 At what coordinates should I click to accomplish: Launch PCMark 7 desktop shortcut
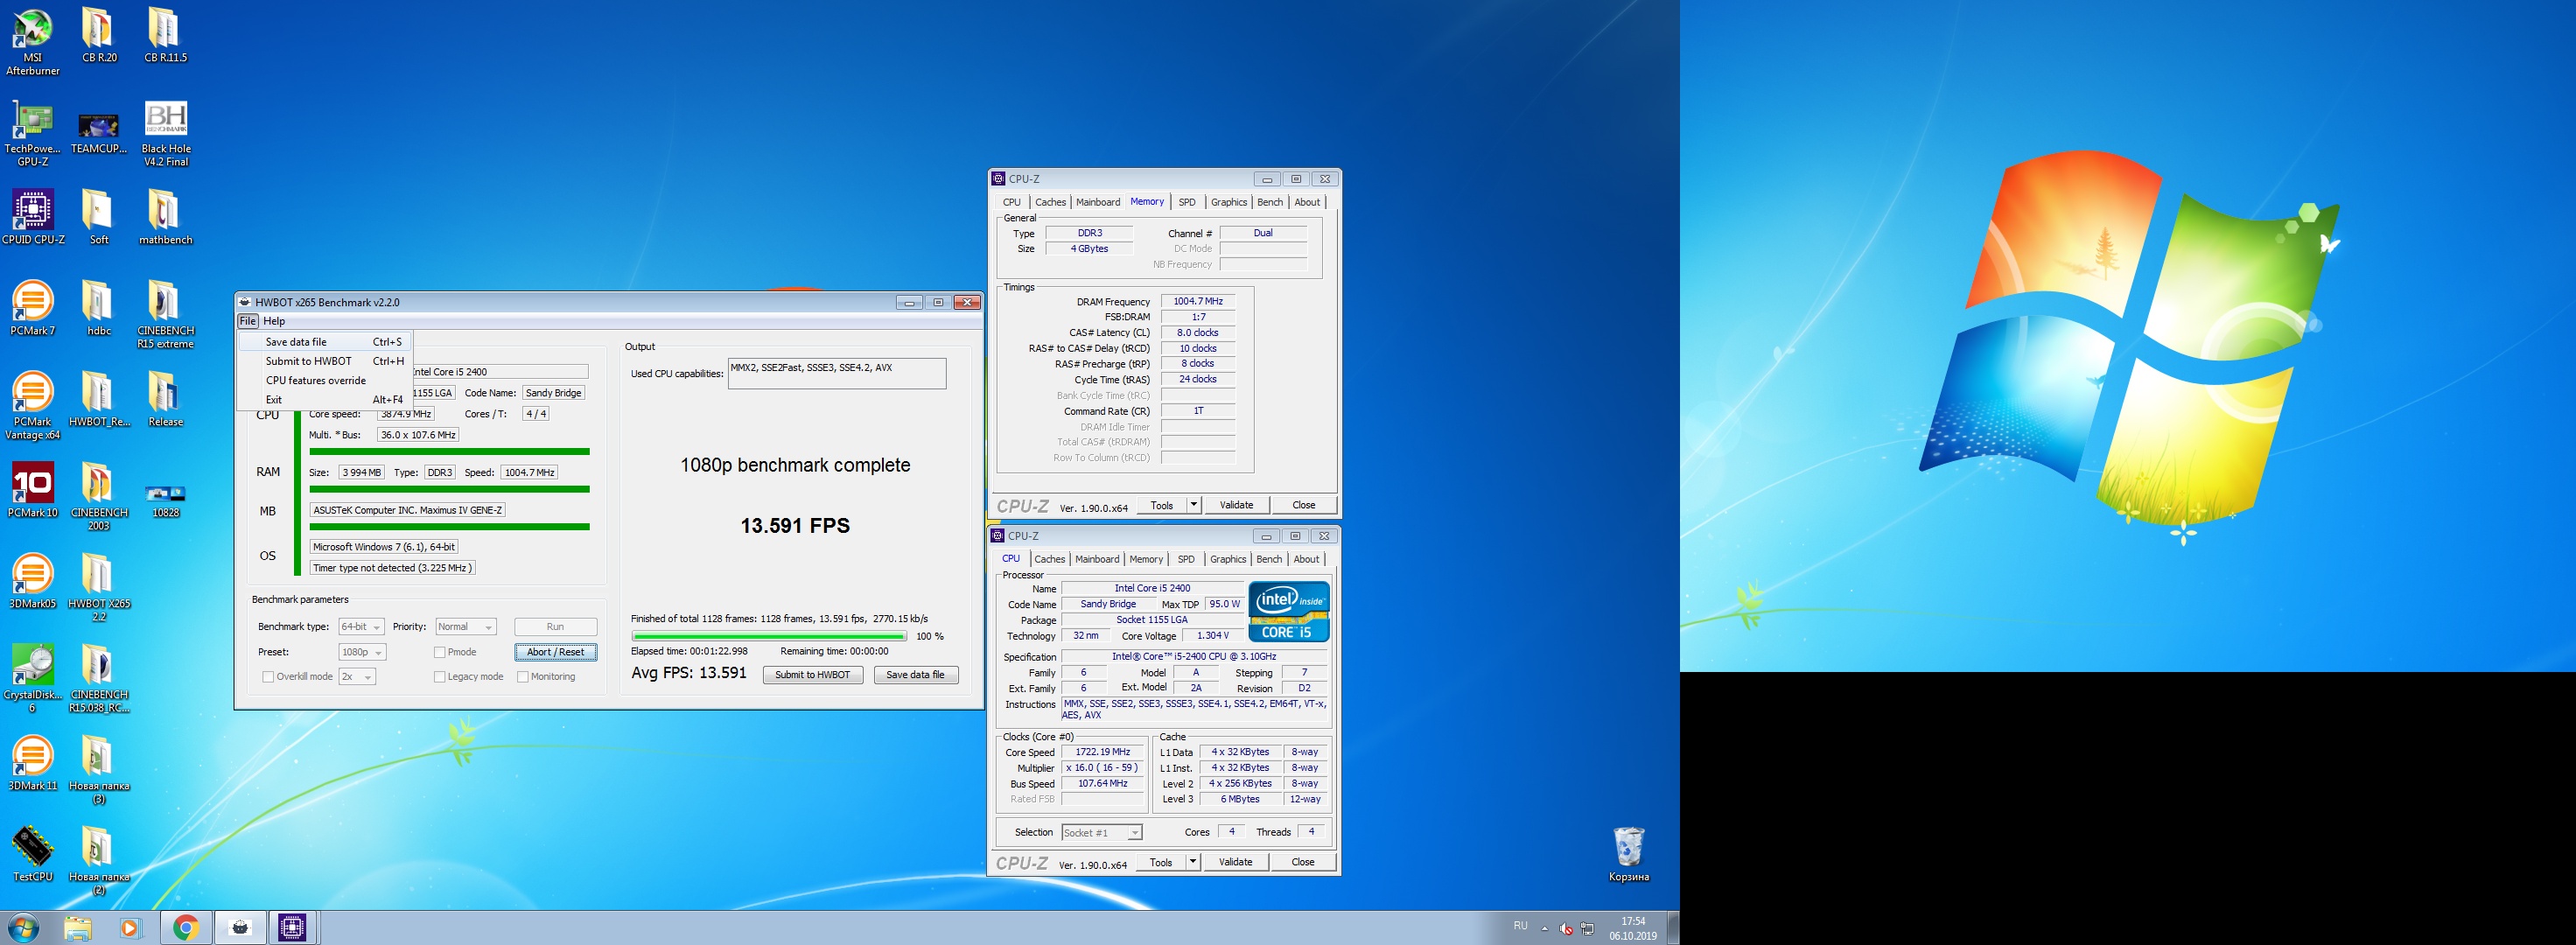pyautogui.click(x=32, y=308)
